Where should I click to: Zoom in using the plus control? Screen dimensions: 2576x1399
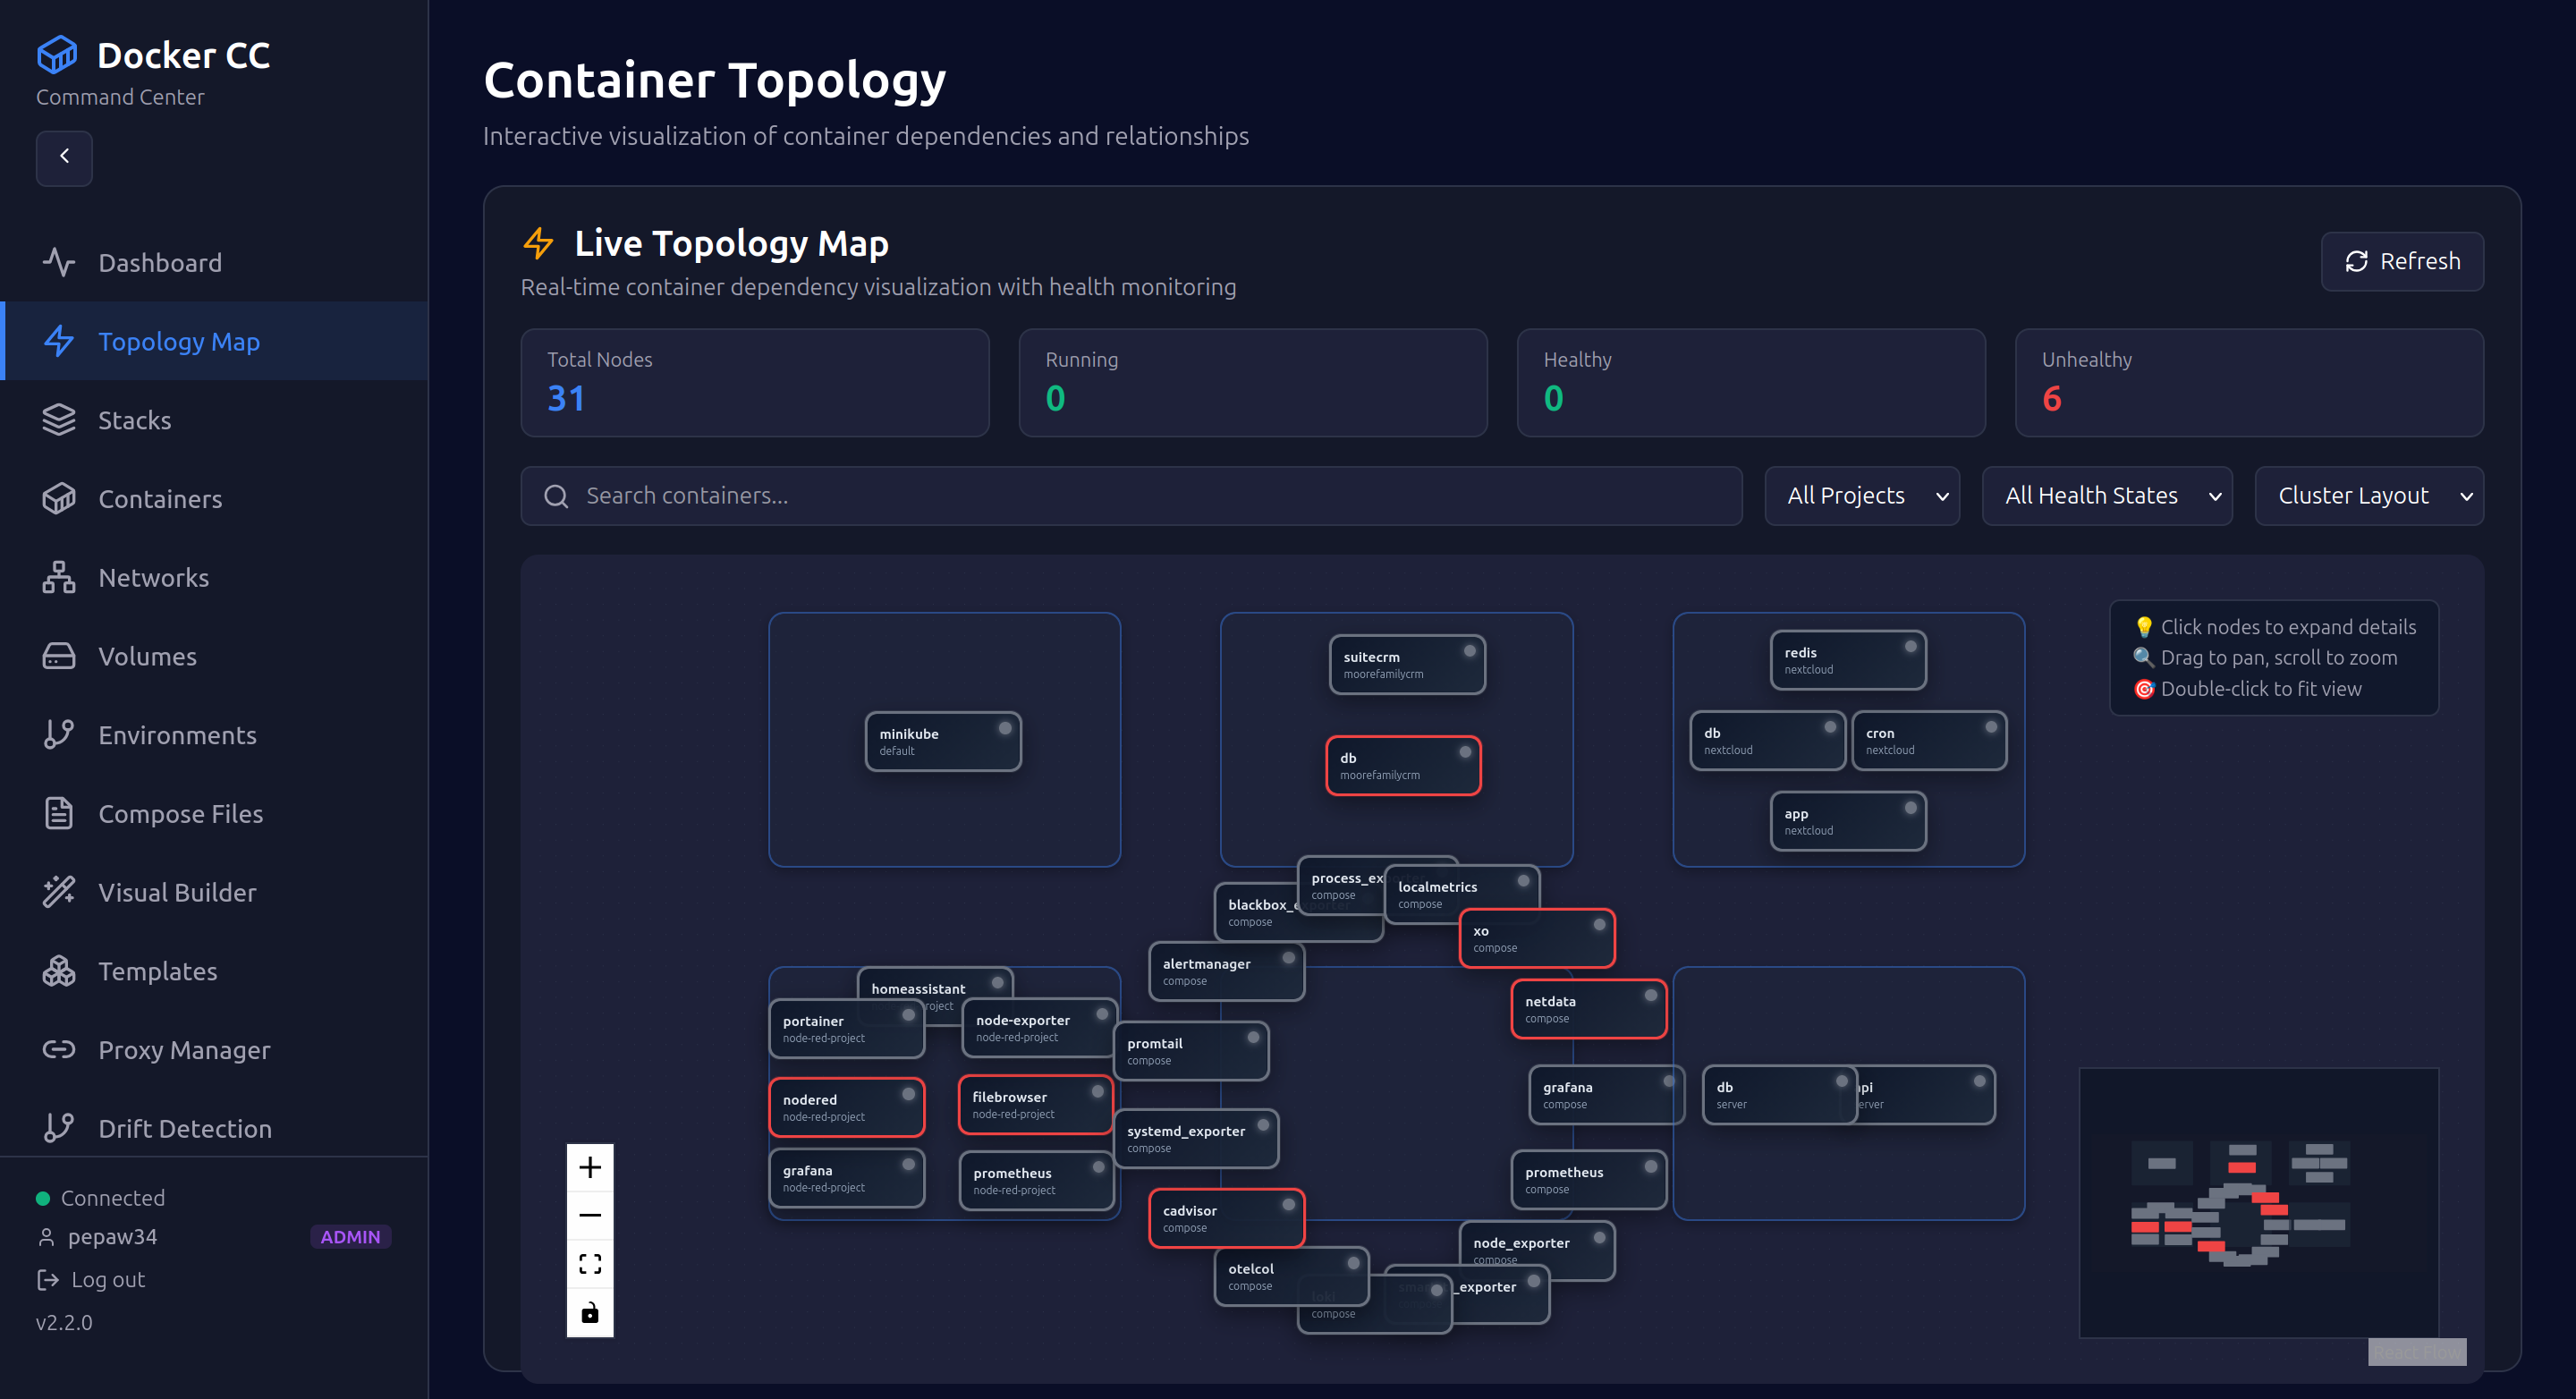[590, 1166]
